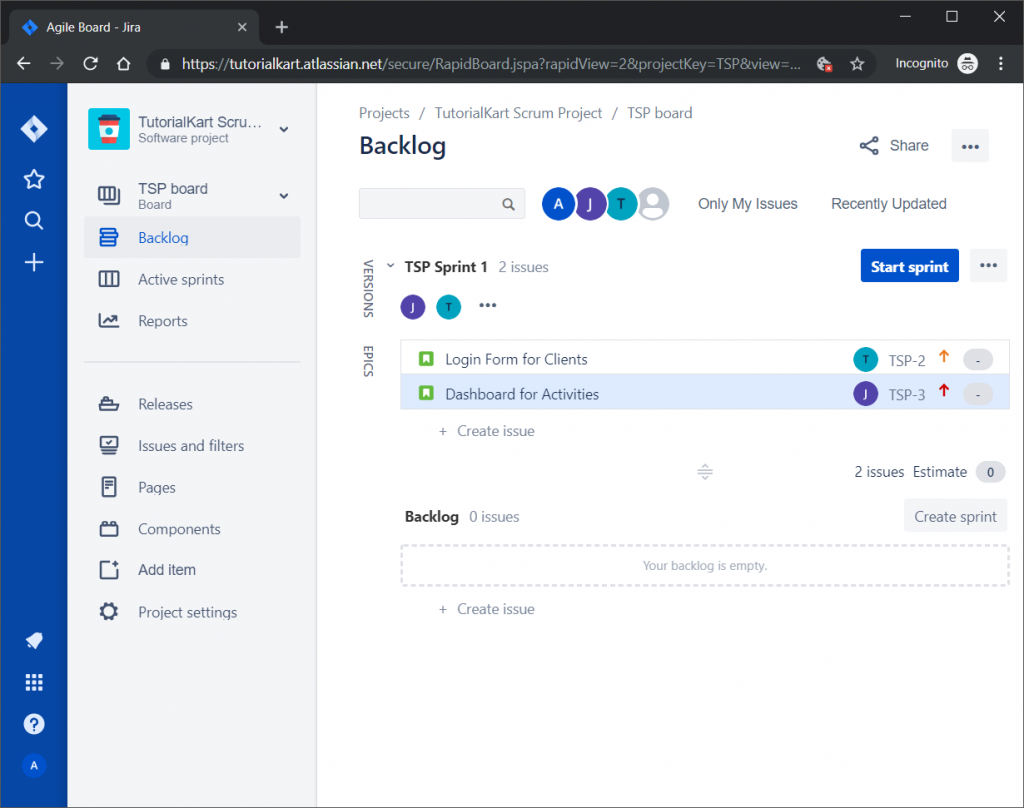Open the Projects breadcrumb link

(x=384, y=113)
